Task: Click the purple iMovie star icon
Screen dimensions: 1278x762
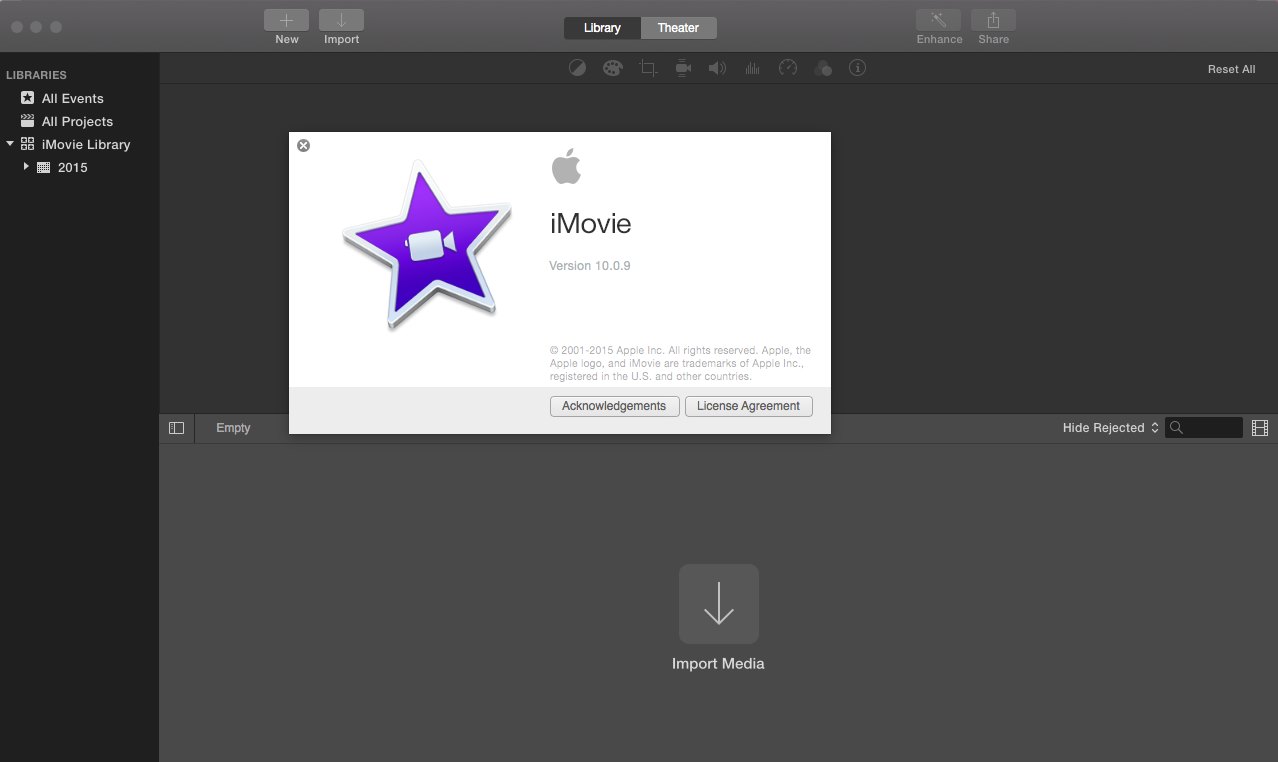Action: tap(427, 244)
